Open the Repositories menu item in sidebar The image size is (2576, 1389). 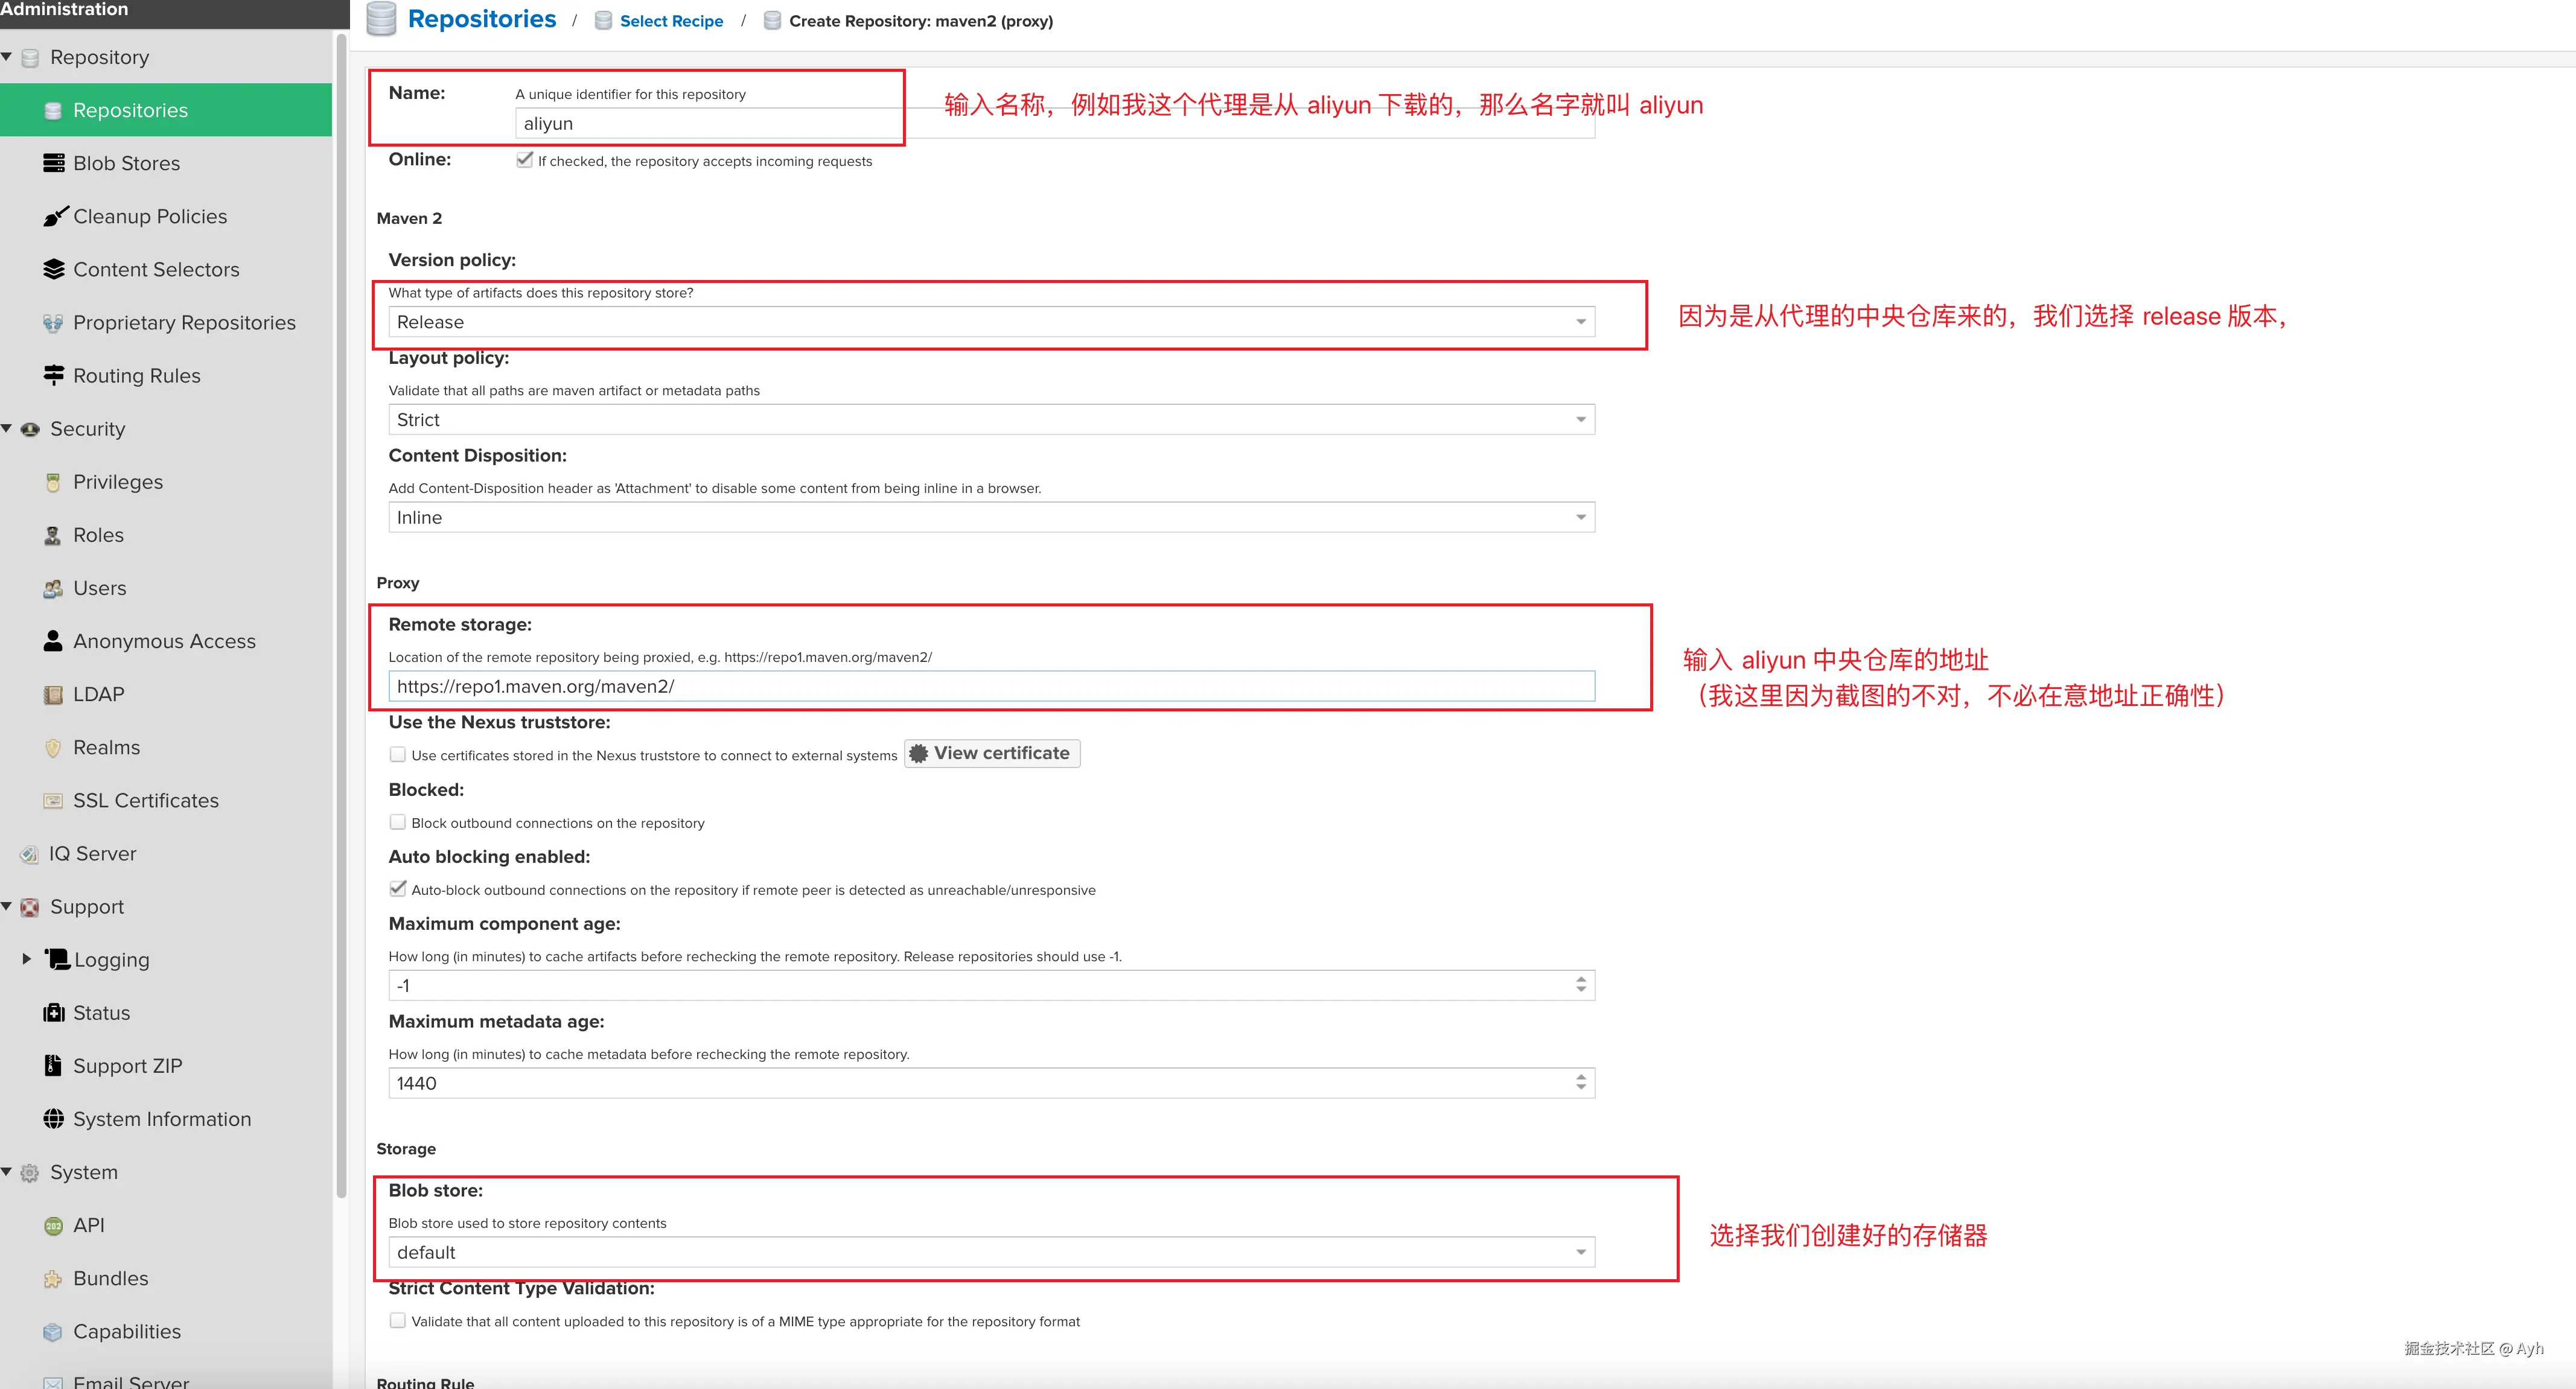(x=130, y=110)
